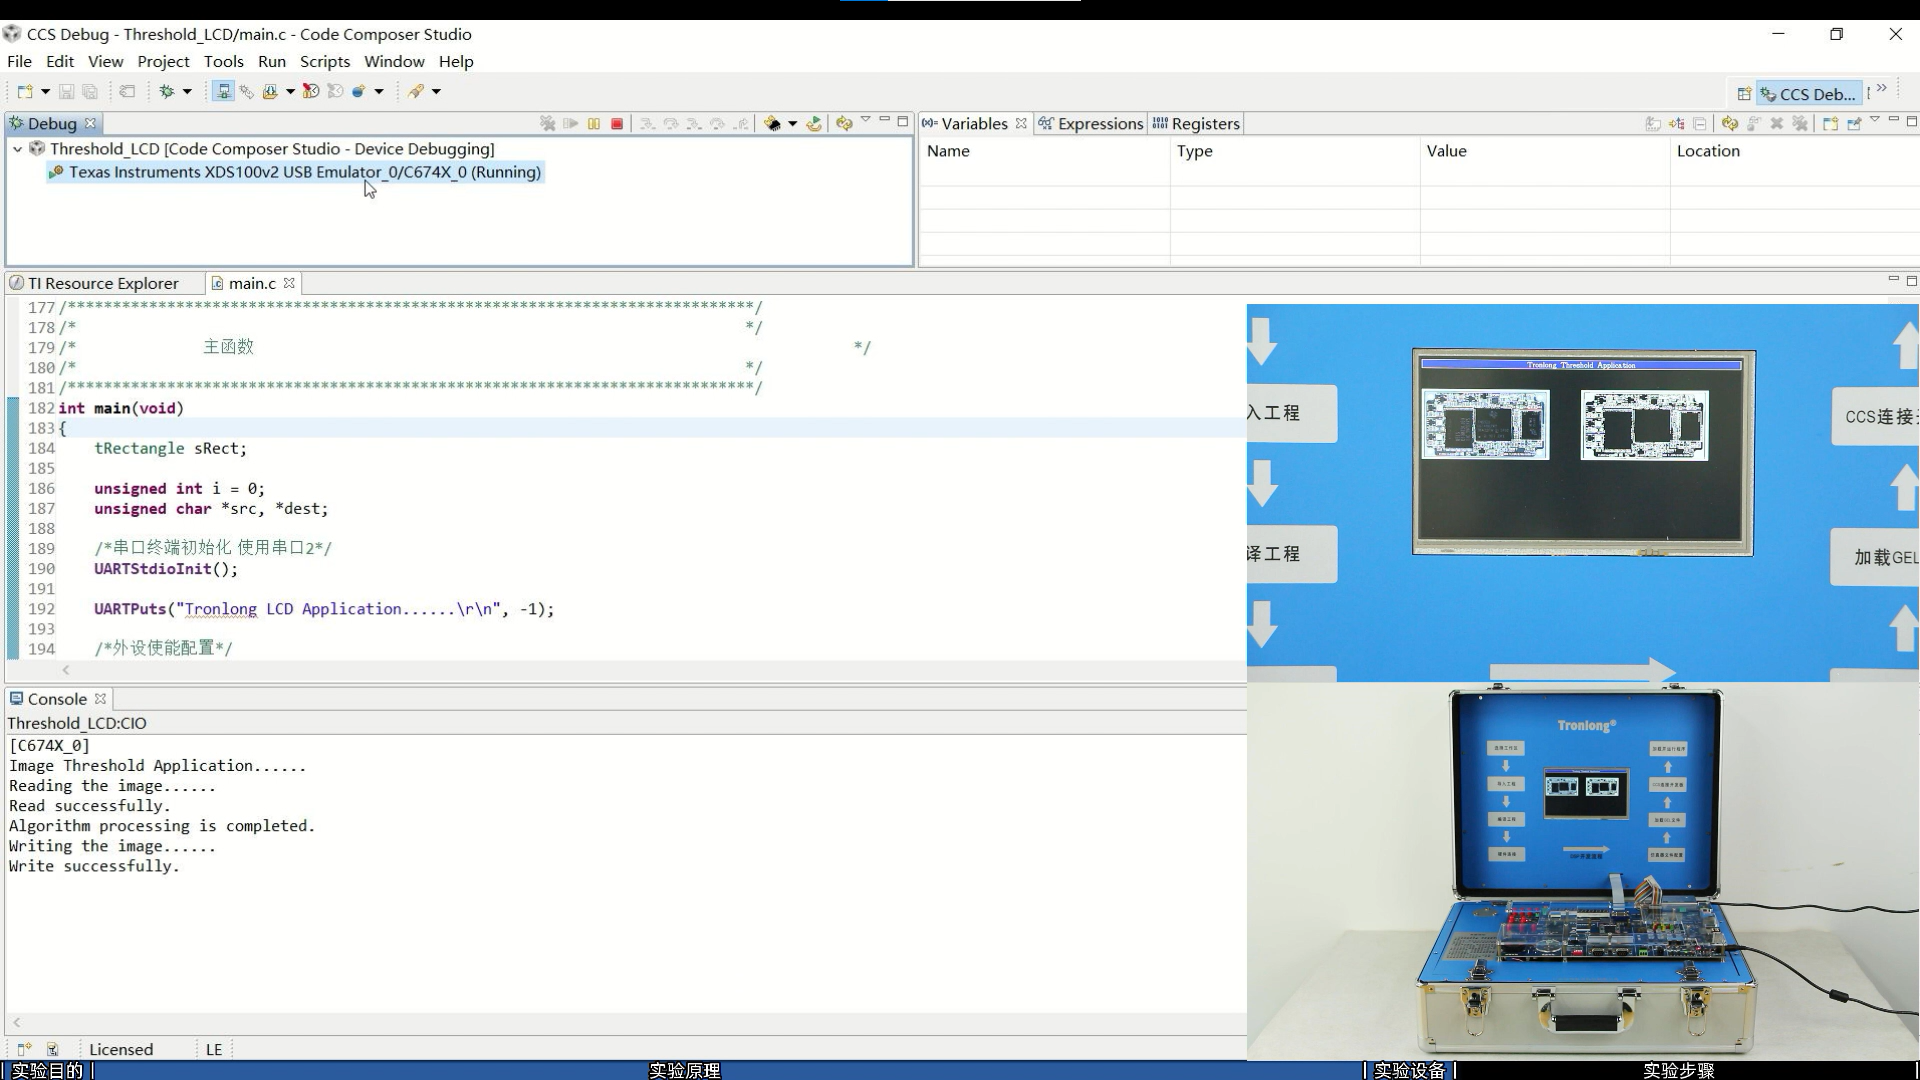1920x1080 pixels.
Task: Close the main.c editor tab
Action: tap(289, 283)
